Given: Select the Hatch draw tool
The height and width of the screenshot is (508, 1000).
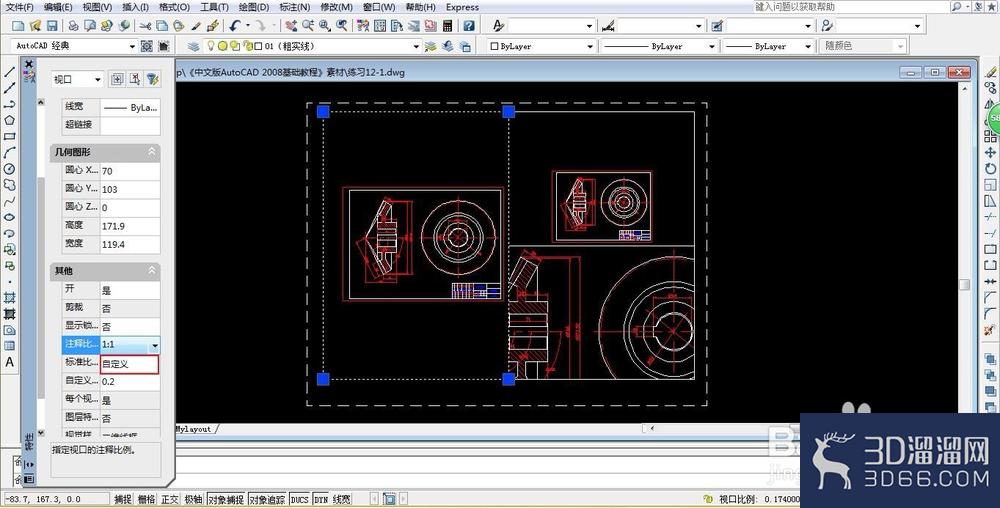Looking at the screenshot, I should click(x=10, y=298).
